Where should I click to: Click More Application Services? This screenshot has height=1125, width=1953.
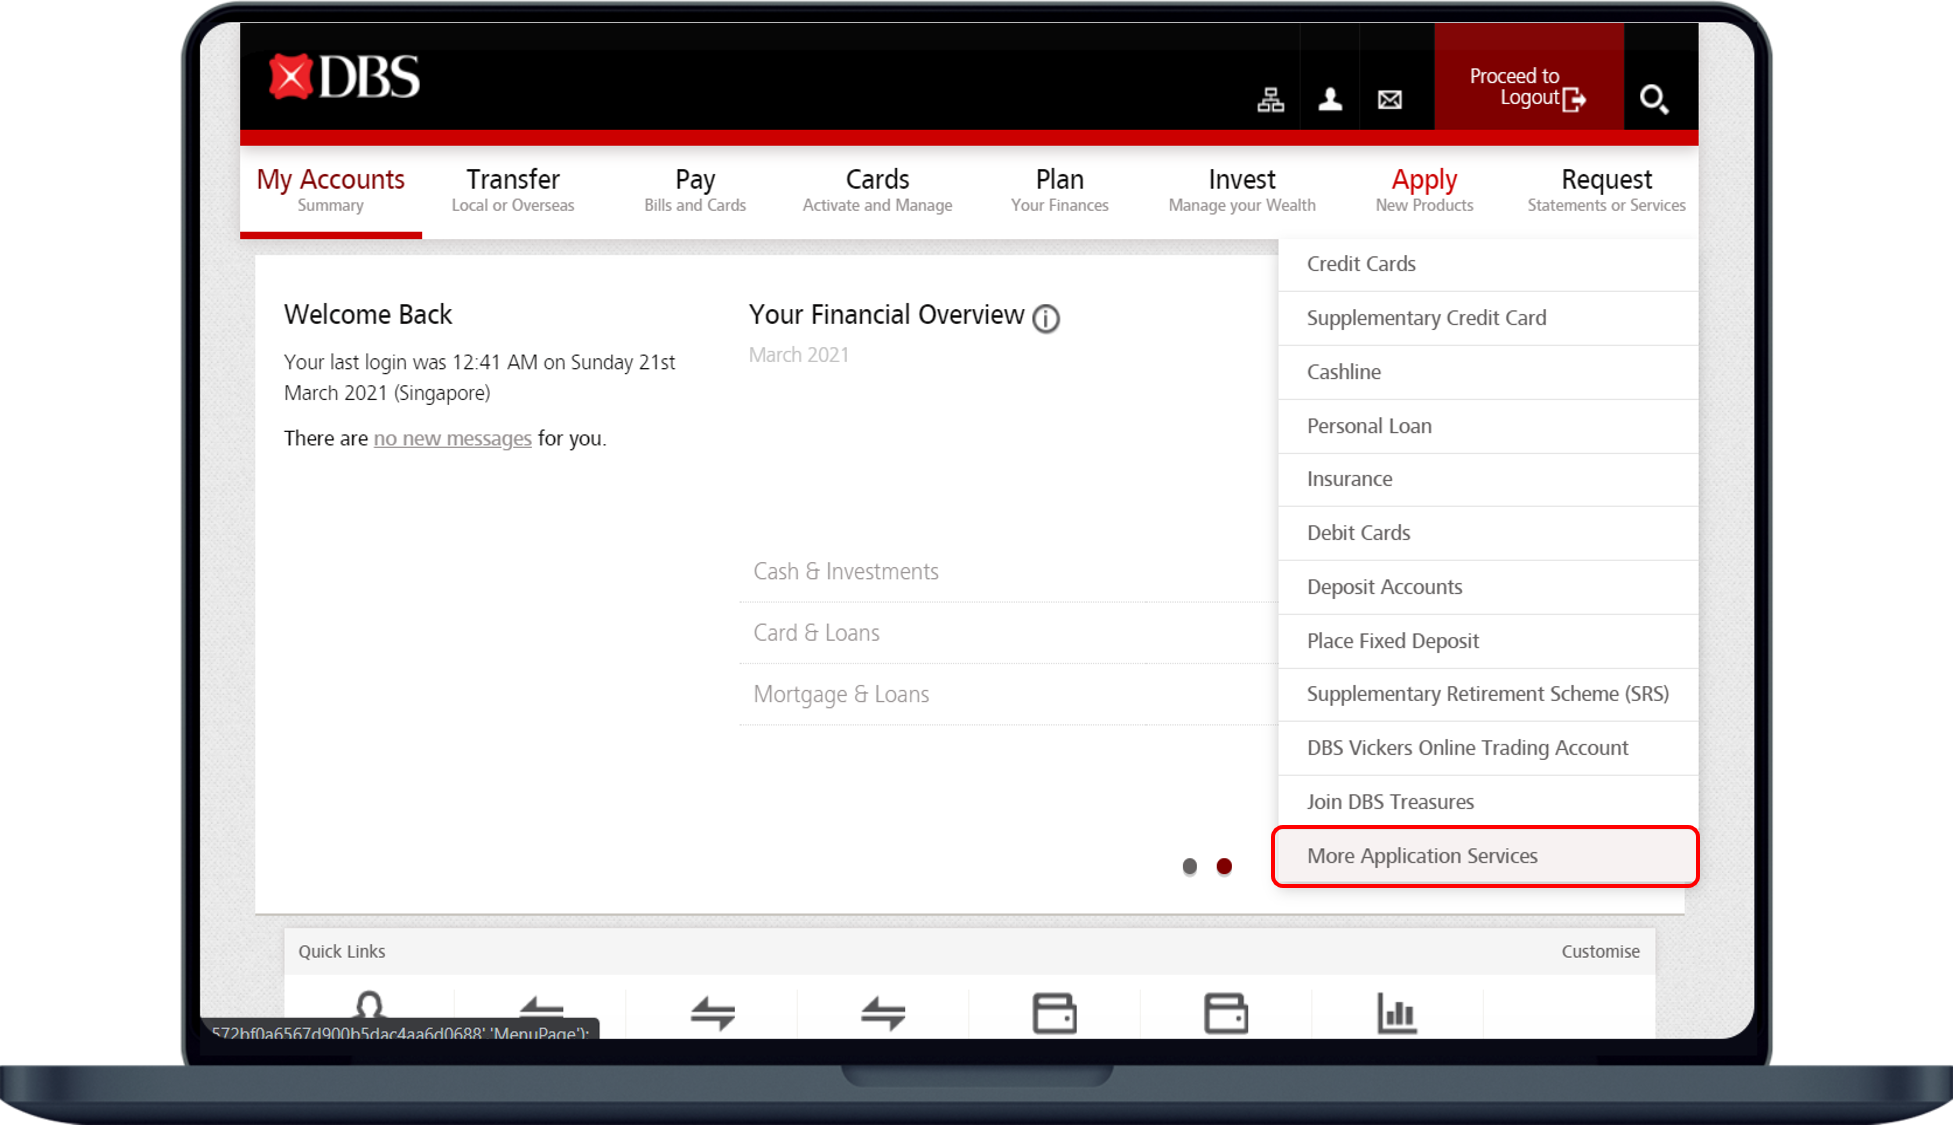click(1485, 856)
